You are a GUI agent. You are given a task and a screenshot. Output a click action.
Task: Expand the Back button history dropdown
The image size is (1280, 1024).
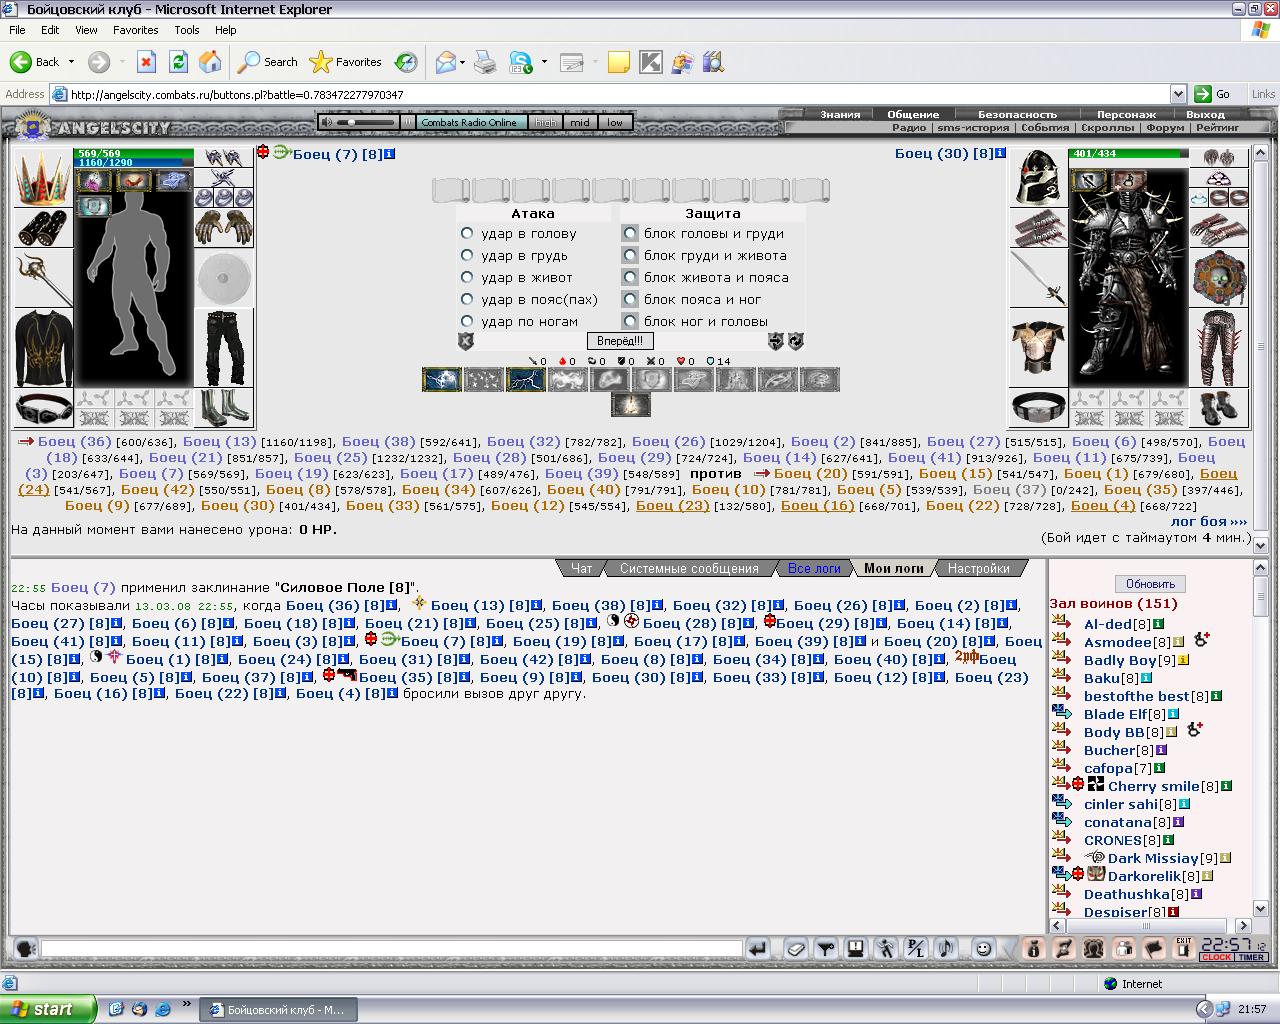point(71,62)
